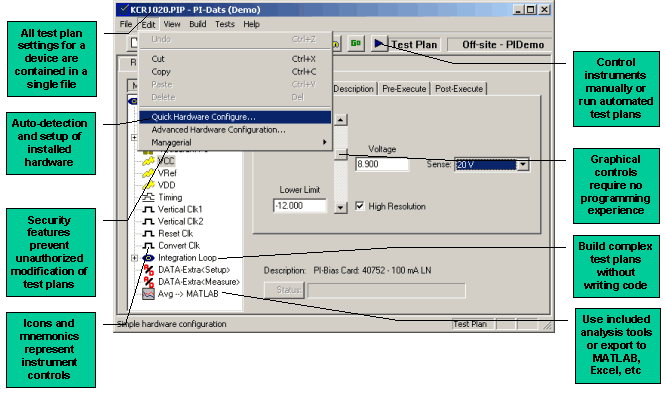Click the empty Status text field
The height and width of the screenshot is (393, 665).
coord(386,290)
